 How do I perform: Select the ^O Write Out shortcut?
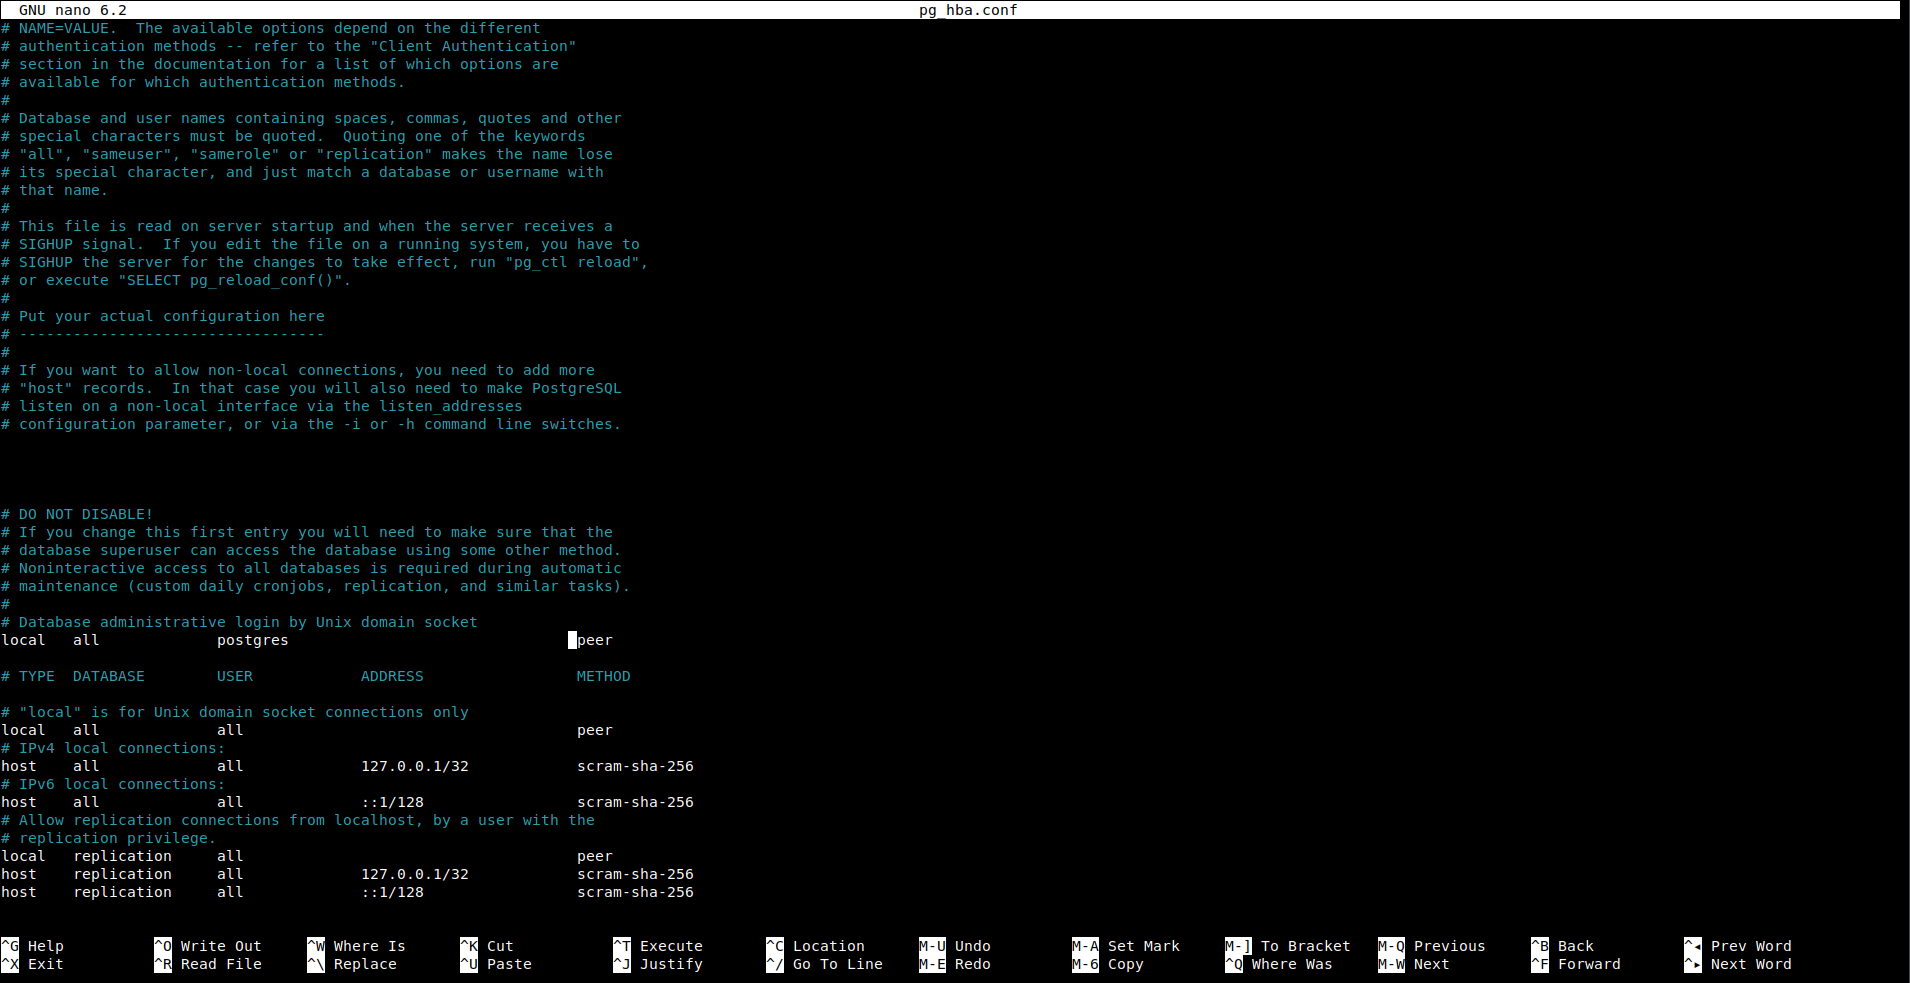[x=208, y=946]
